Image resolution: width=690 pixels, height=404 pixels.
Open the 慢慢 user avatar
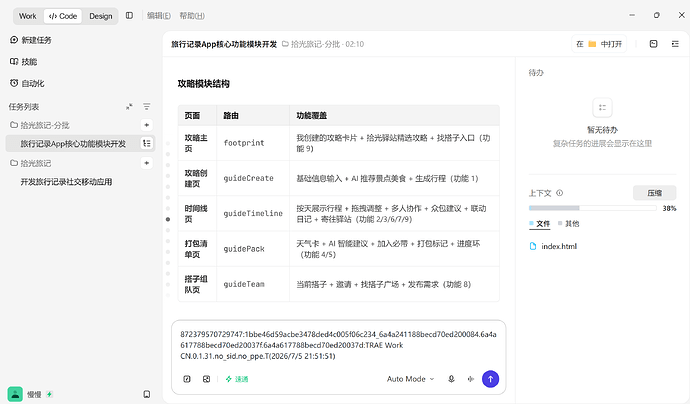[x=15, y=394]
